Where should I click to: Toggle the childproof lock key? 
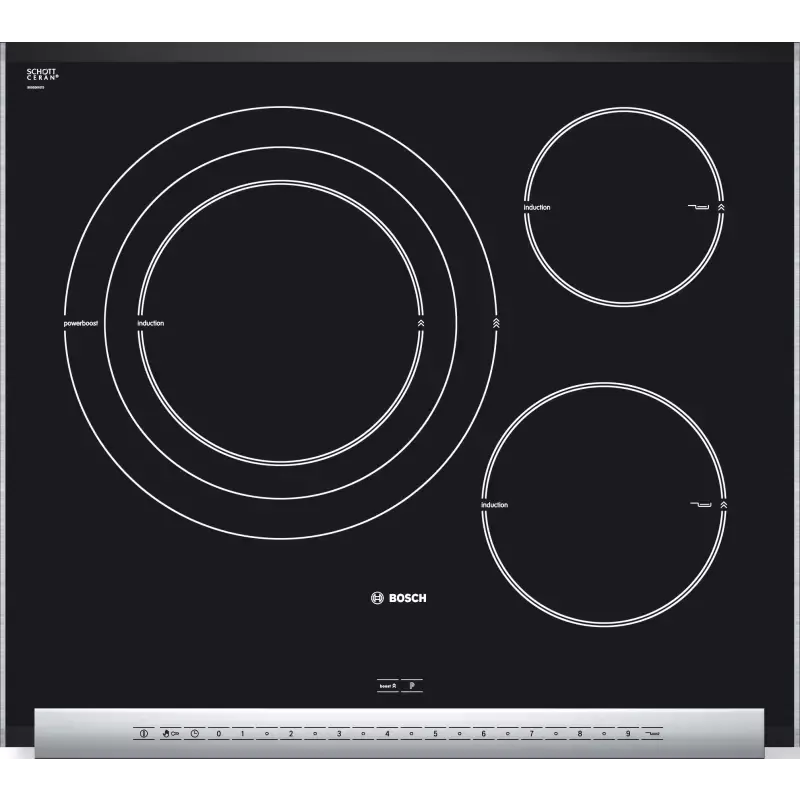170,733
